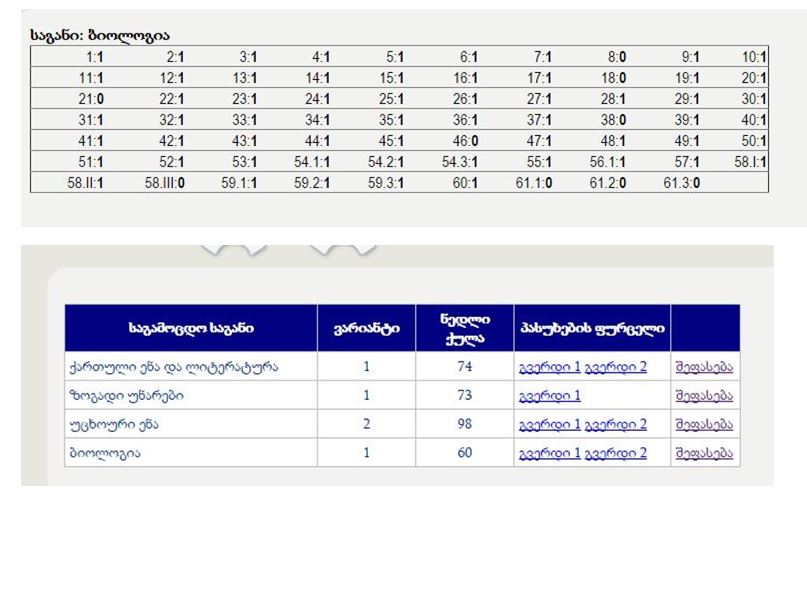Click answer cell 10:1

(x=755, y=57)
